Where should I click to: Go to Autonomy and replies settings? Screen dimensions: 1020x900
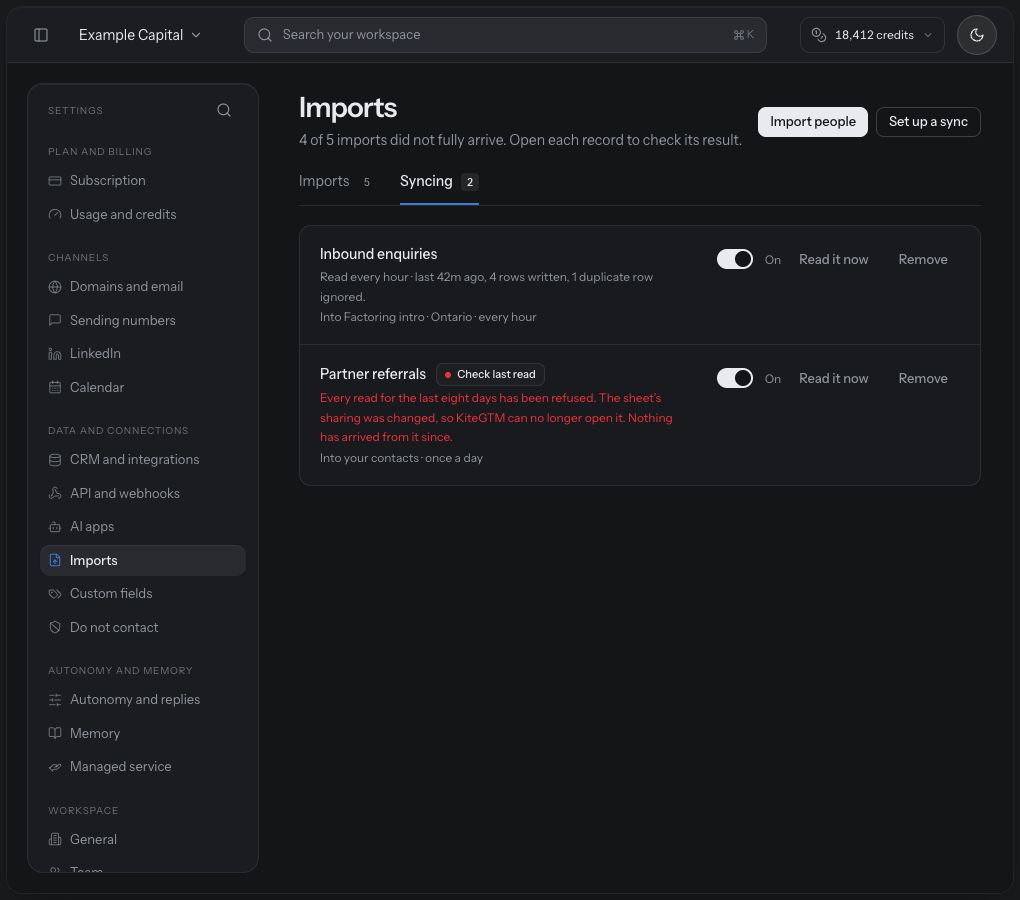coord(143,700)
